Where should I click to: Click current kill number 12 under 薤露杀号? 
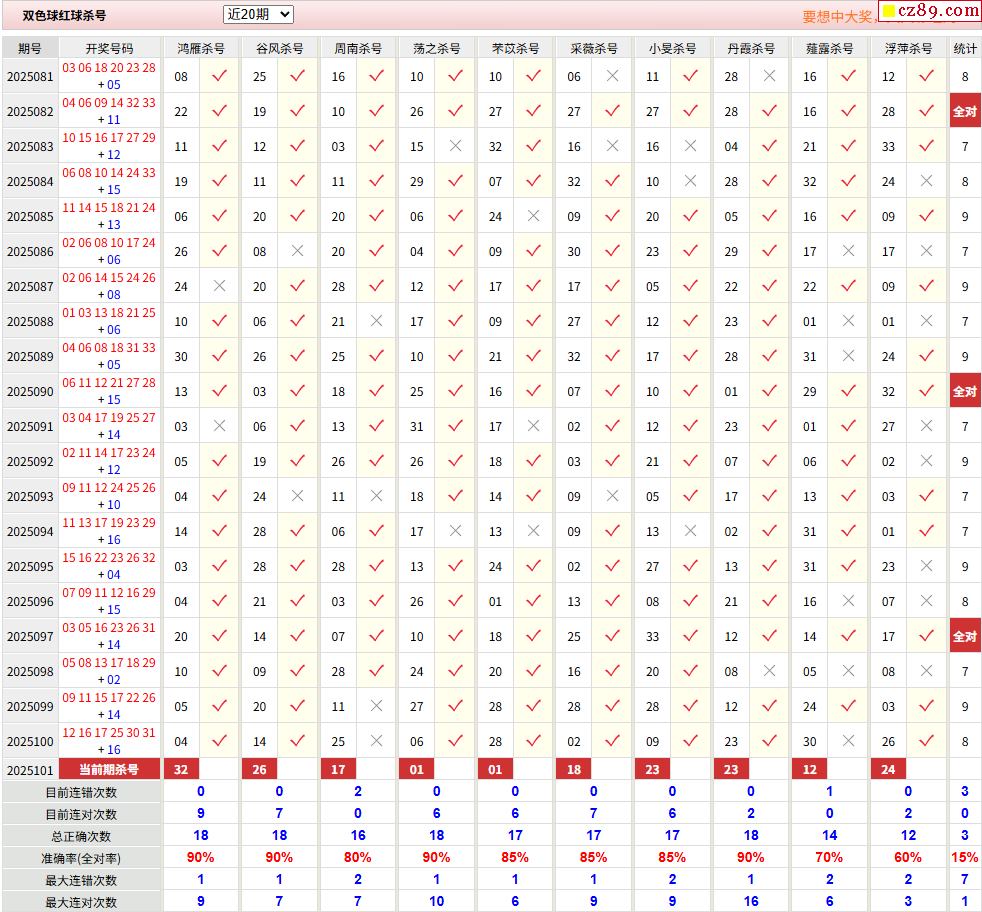click(x=810, y=769)
